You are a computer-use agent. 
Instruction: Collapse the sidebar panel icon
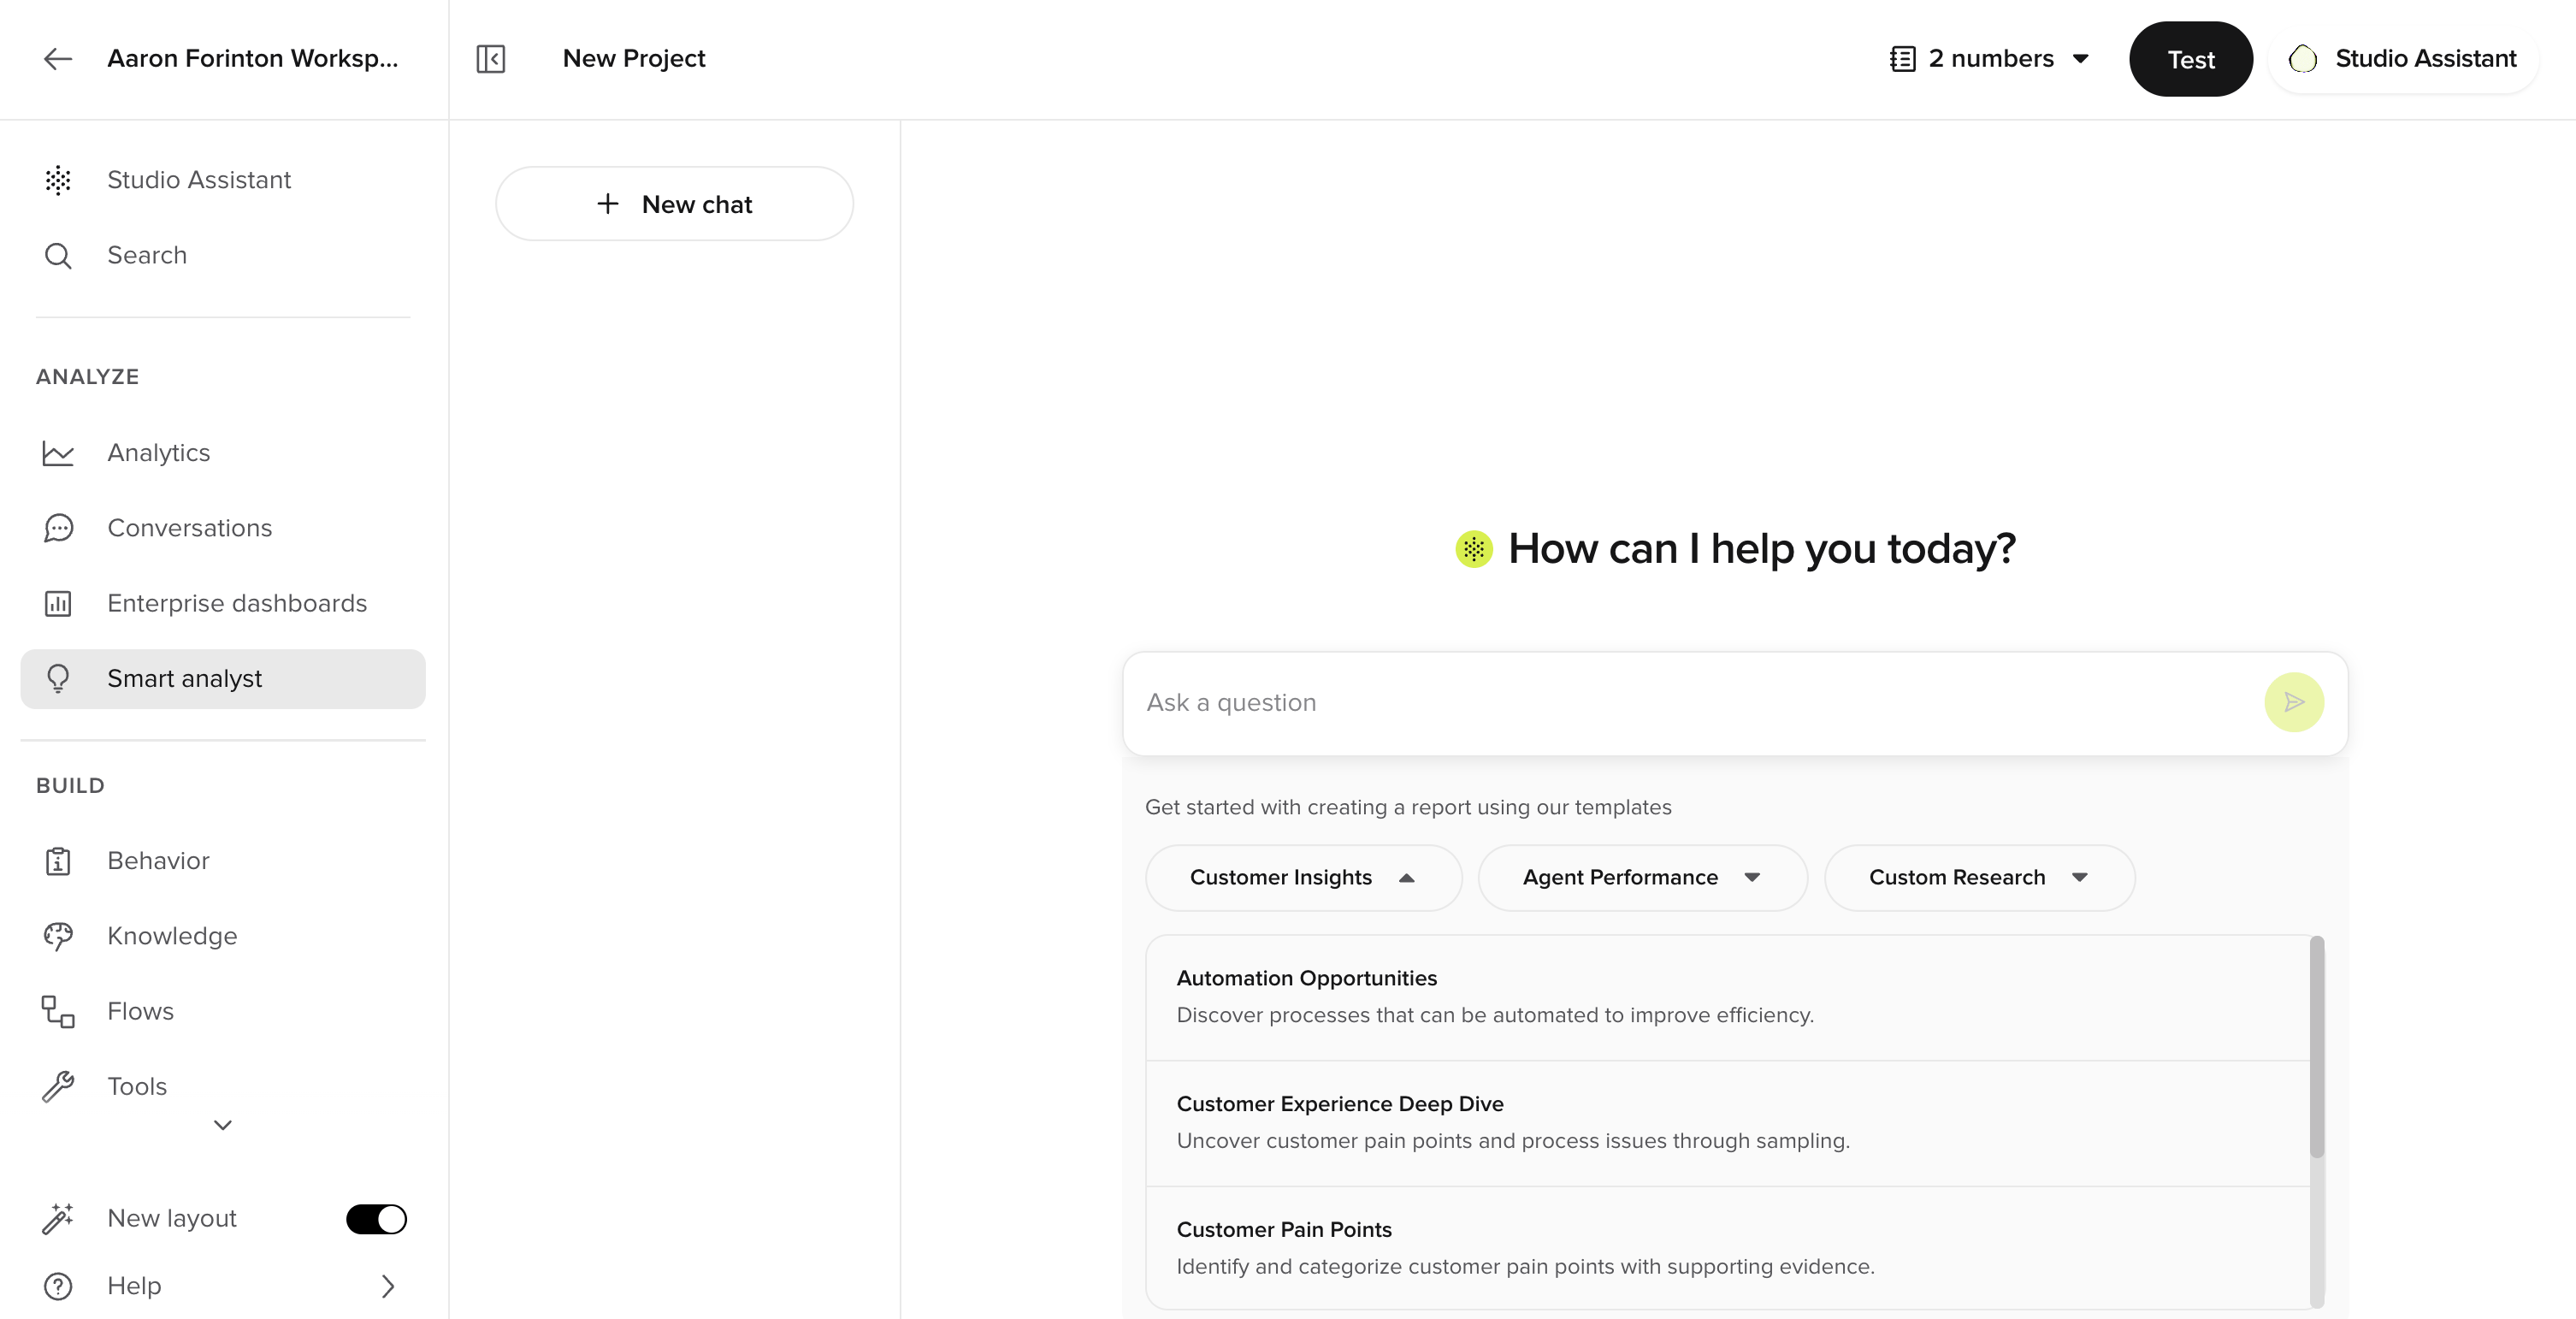pyautogui.click(x=490, y=59)
